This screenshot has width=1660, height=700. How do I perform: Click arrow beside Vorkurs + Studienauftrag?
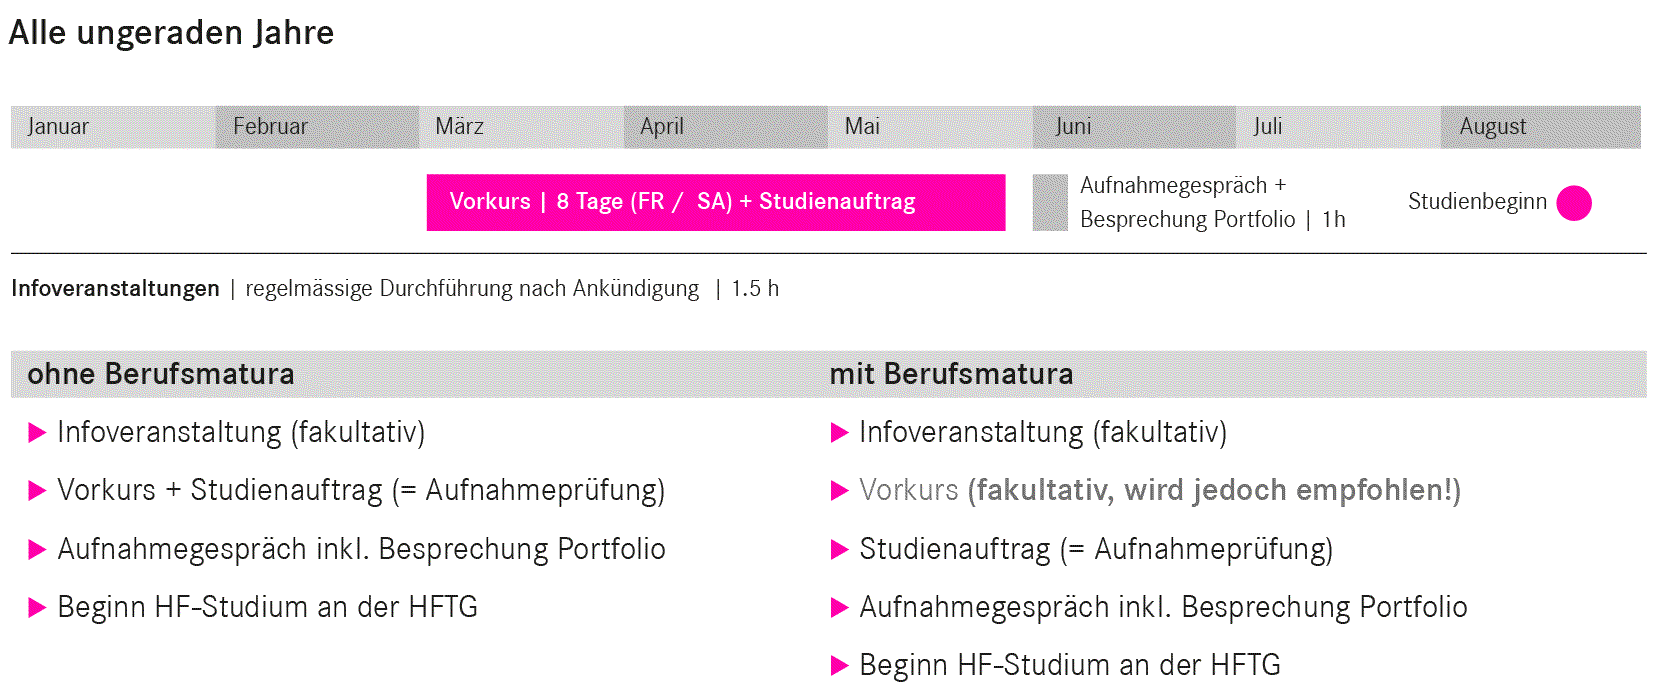(x=37, y=491)
